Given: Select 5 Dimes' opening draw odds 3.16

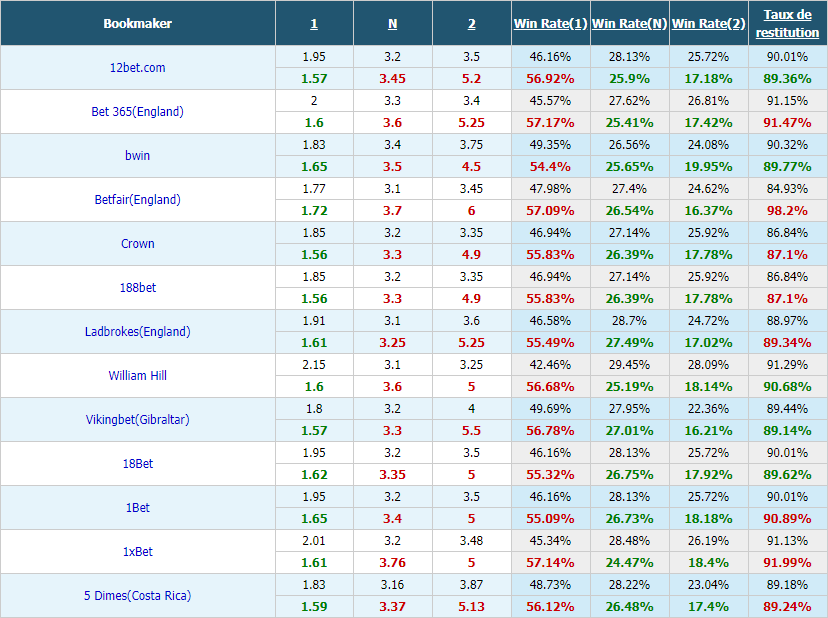Looking at the screenshot, I should [392, 585].
